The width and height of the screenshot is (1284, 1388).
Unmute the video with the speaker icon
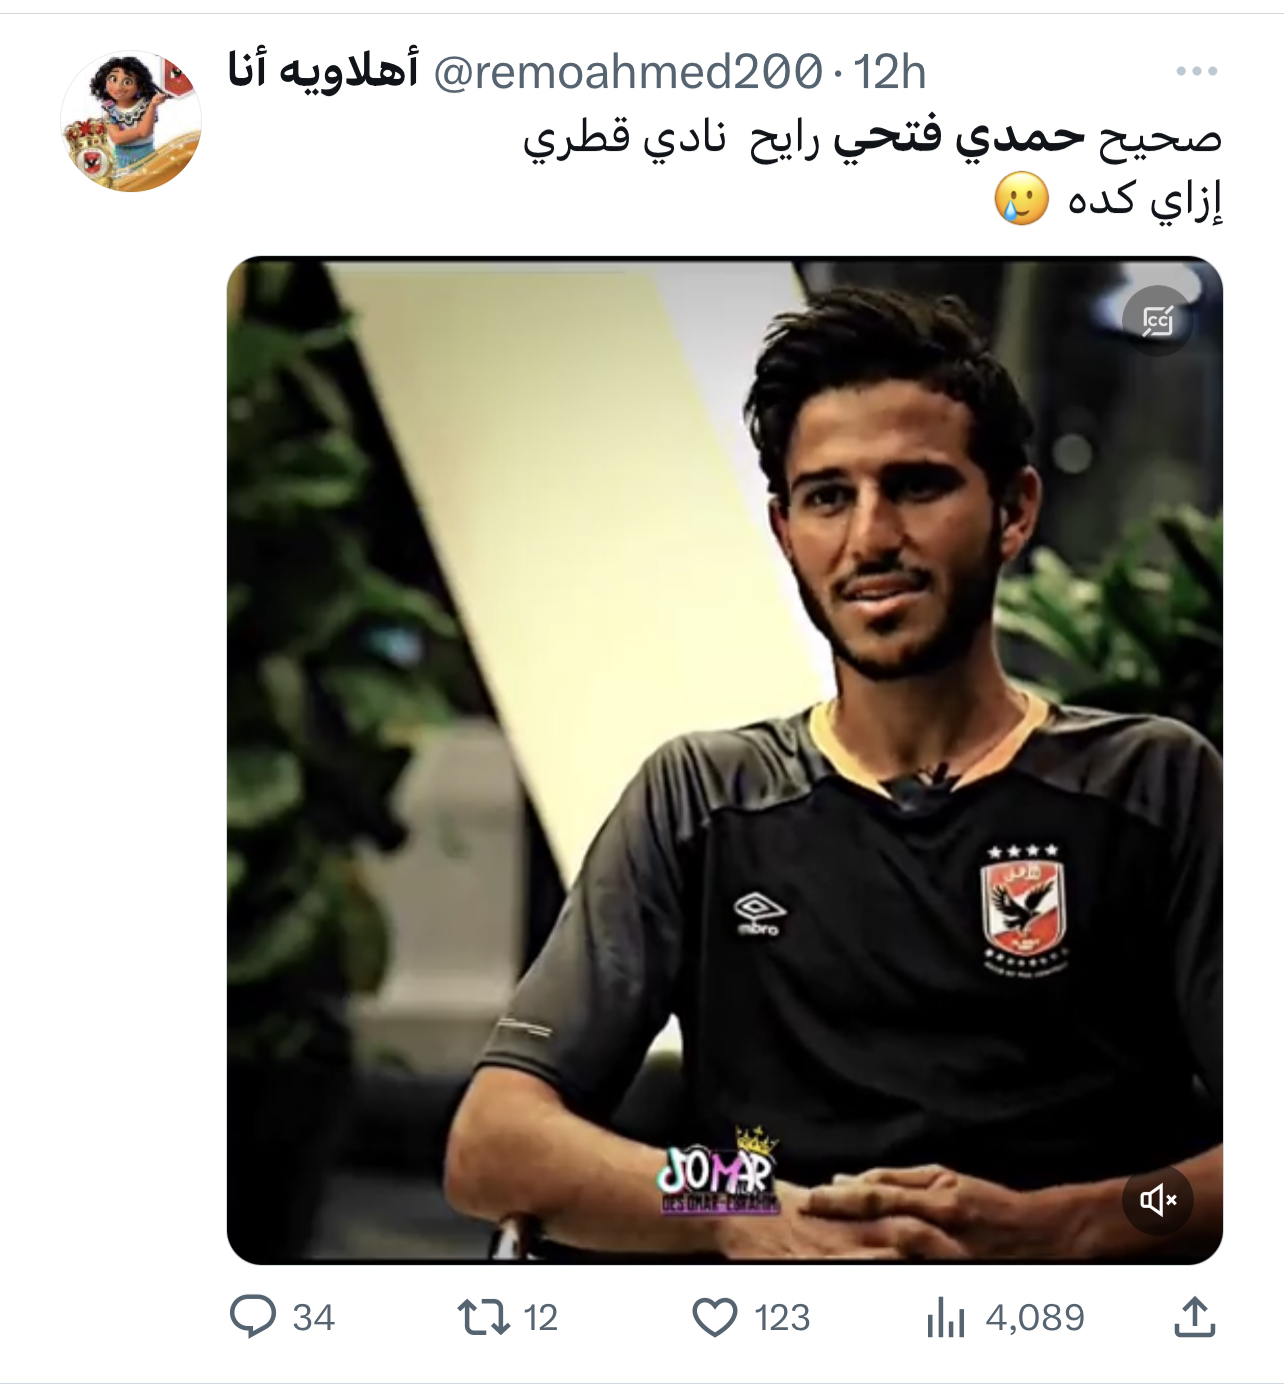coord(1157,1199)
